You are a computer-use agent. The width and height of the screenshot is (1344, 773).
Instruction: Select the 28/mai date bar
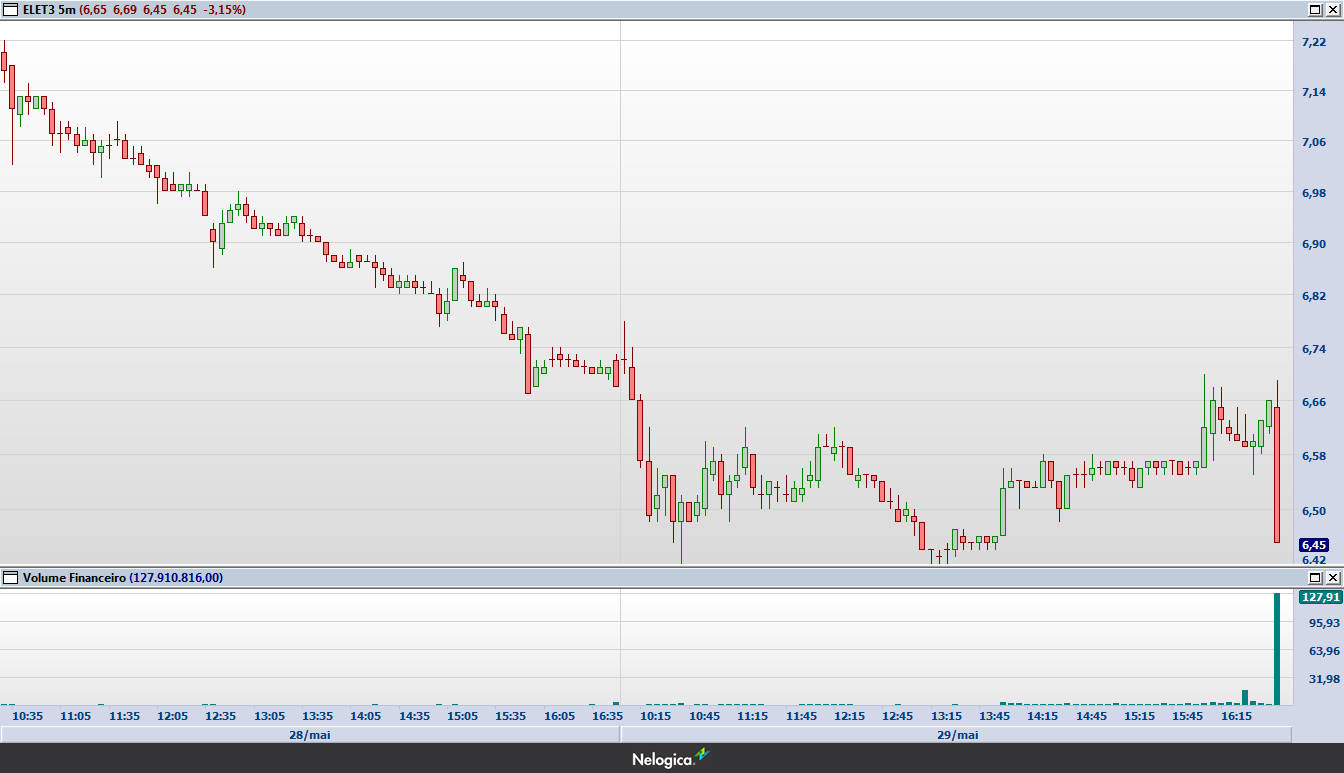310,734
